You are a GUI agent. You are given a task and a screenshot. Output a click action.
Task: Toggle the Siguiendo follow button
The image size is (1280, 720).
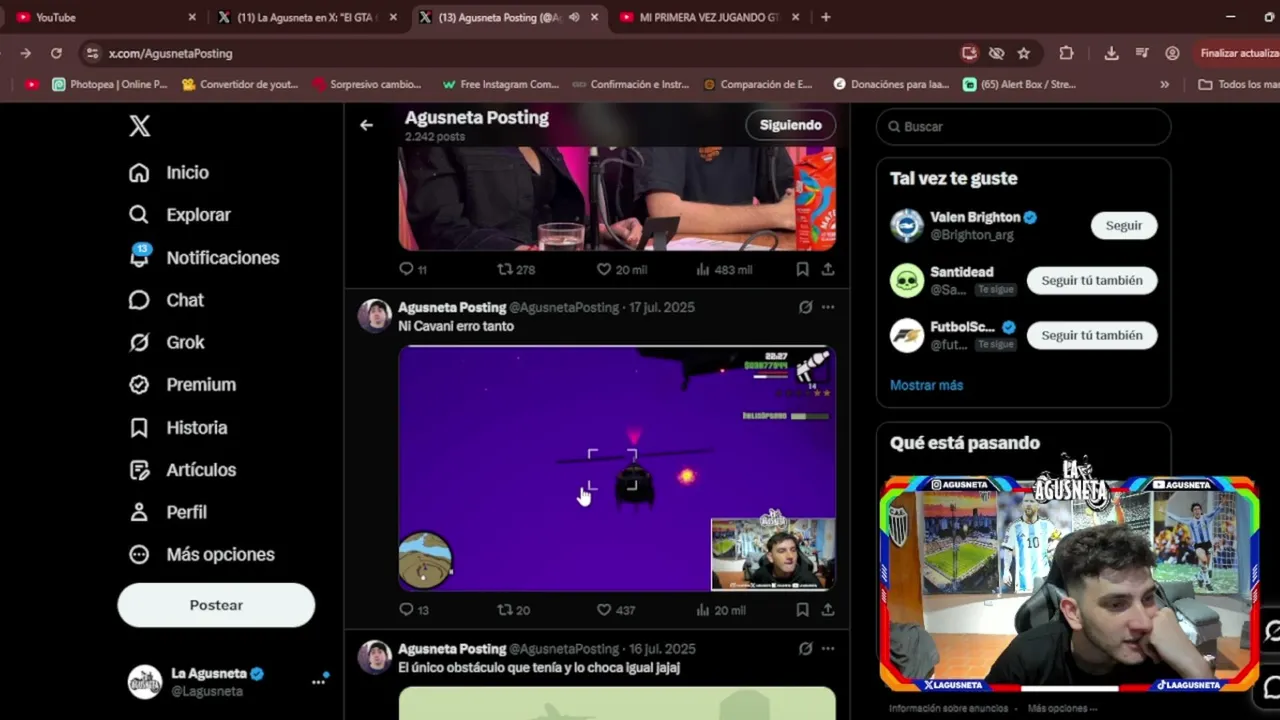790,125
